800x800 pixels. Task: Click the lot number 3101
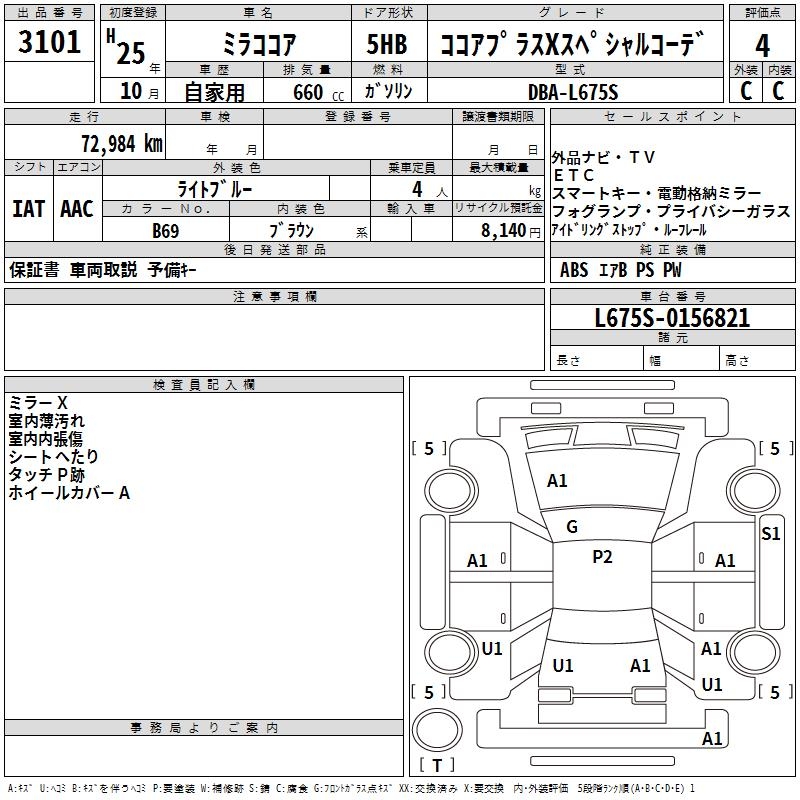[x=50, y=43]
